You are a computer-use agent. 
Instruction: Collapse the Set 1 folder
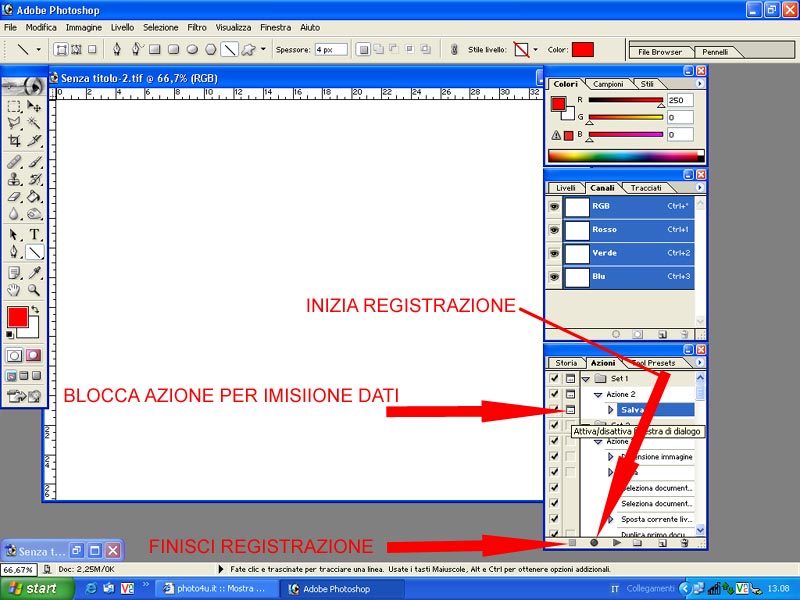(x=586, y=377)
